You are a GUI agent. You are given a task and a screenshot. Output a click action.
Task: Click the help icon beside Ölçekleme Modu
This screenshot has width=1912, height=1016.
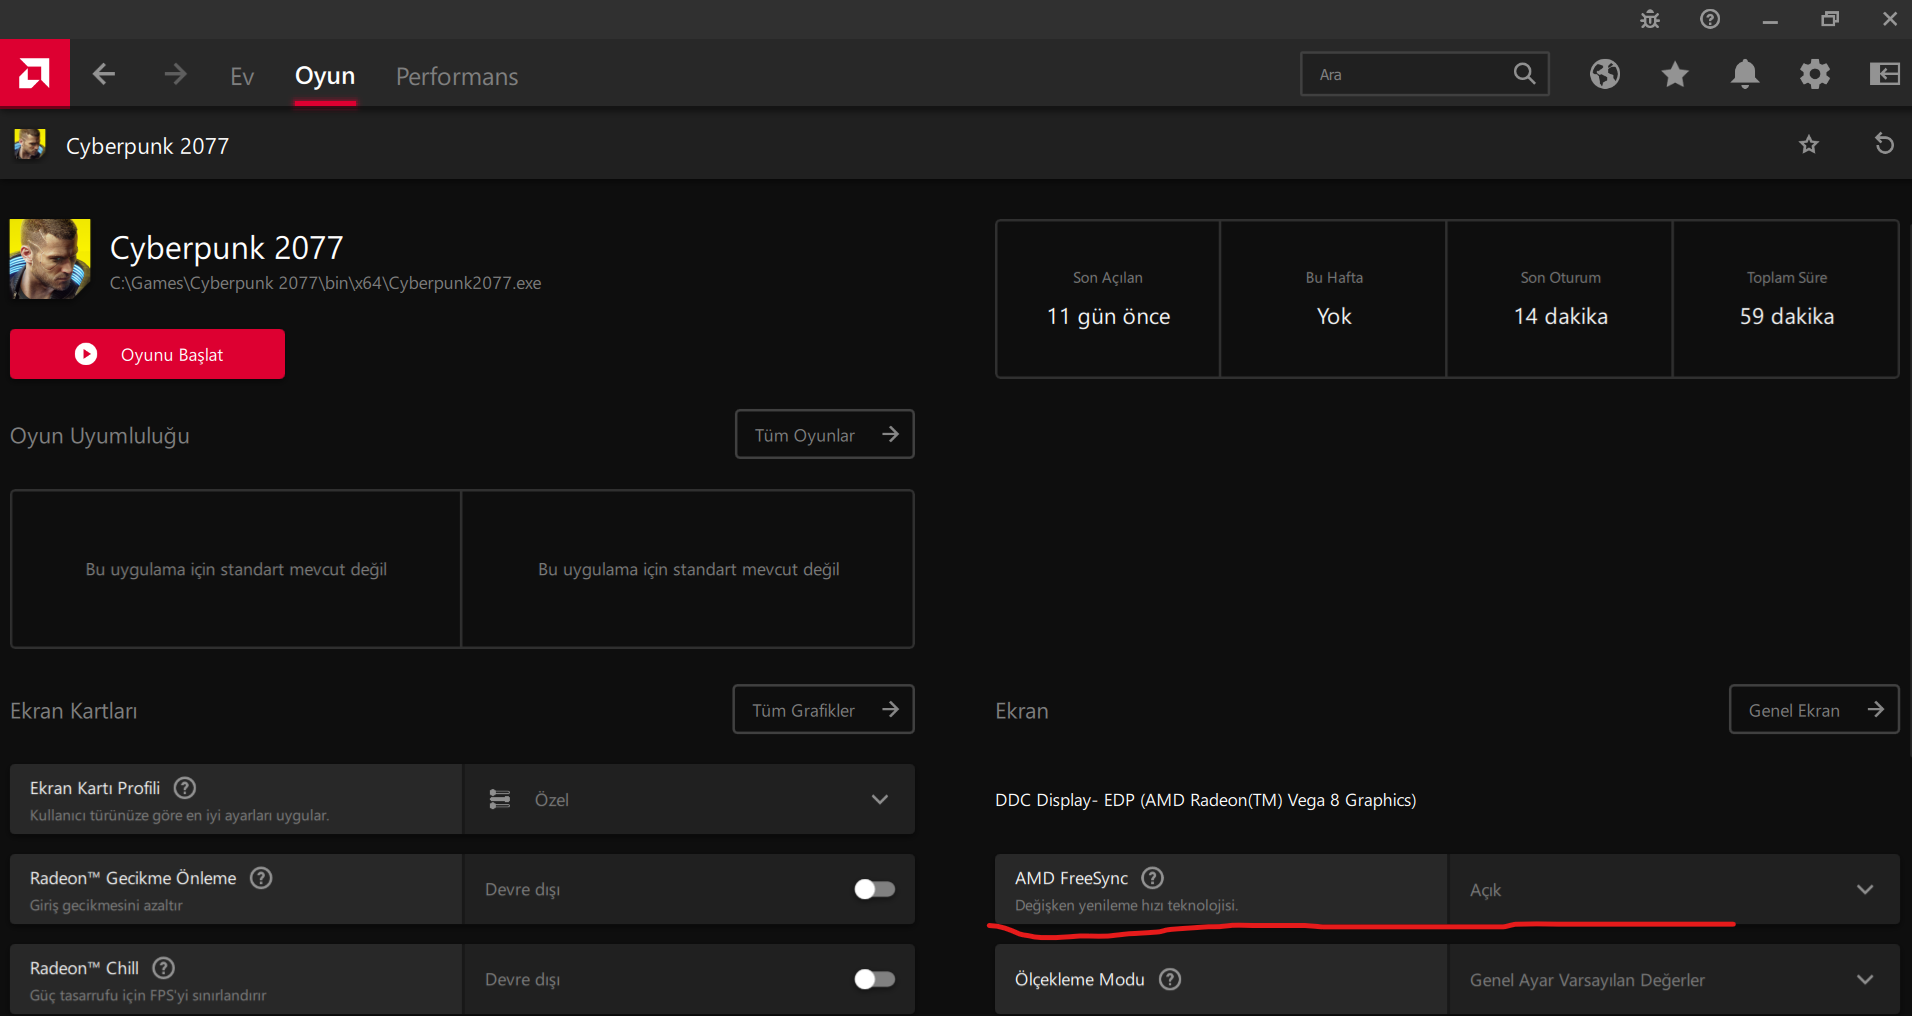click(x=1170, y=979)
